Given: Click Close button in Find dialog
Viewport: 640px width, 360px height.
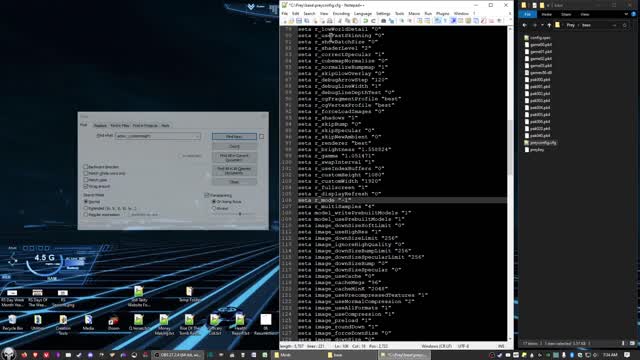Looking at the screenshot, I should [234, 182].
